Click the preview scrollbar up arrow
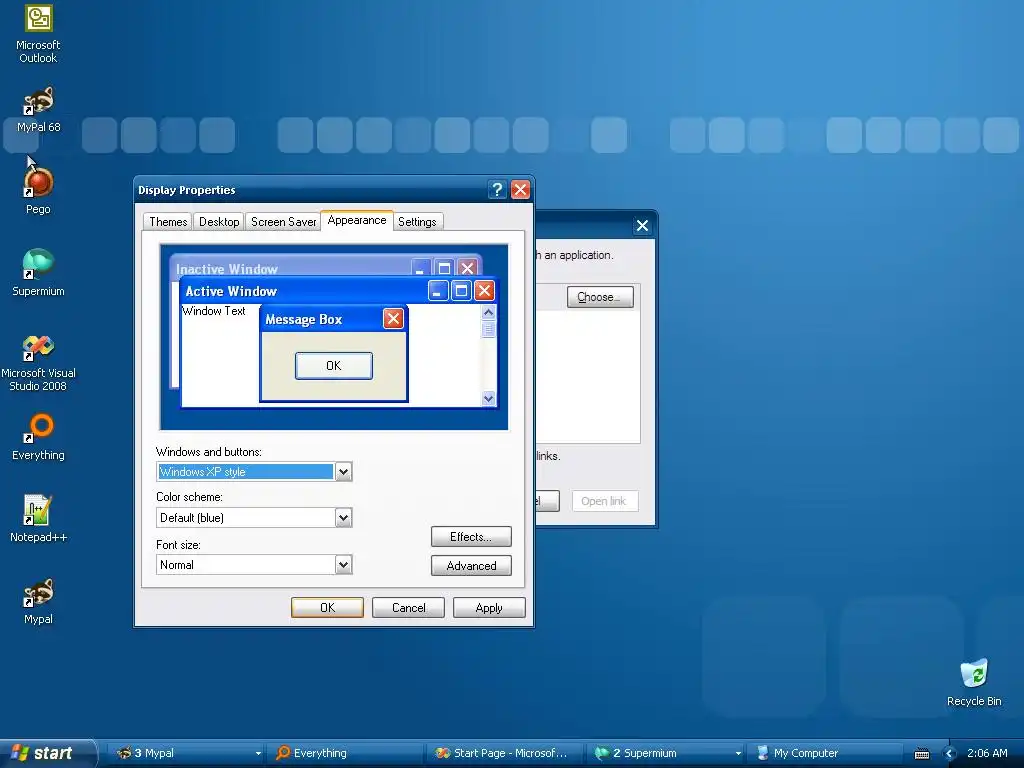 pos(488,313)
